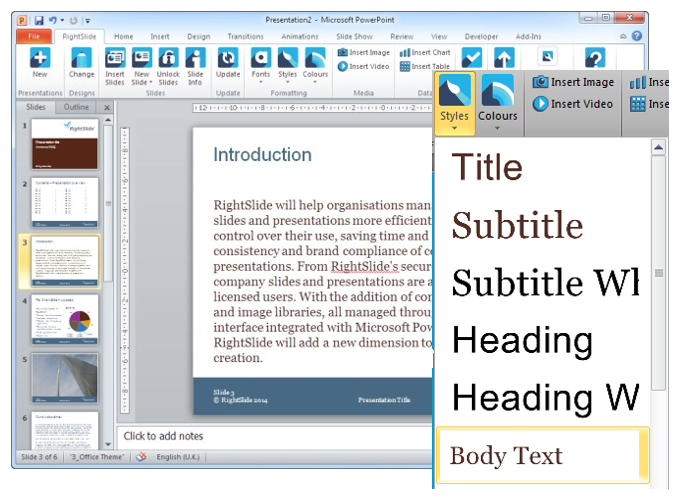Open the Transitions ribbon tab

tap(245, 36)
